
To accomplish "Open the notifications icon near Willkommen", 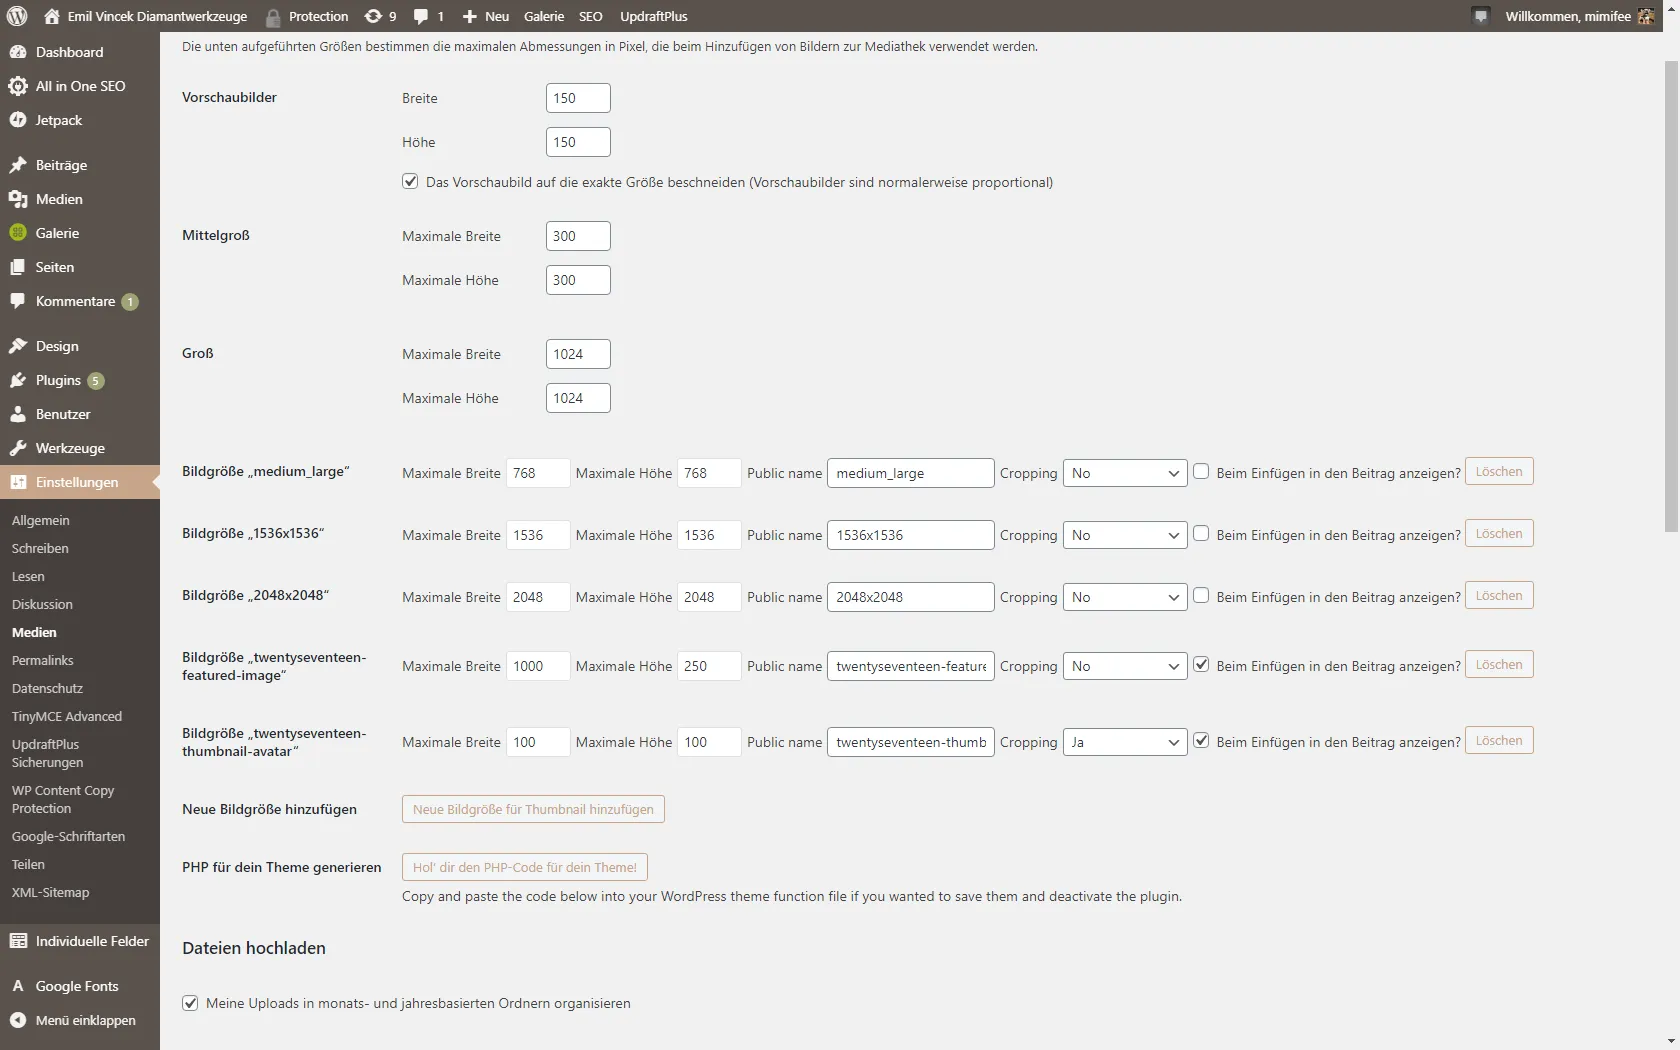I will (x=1481, y=16).
